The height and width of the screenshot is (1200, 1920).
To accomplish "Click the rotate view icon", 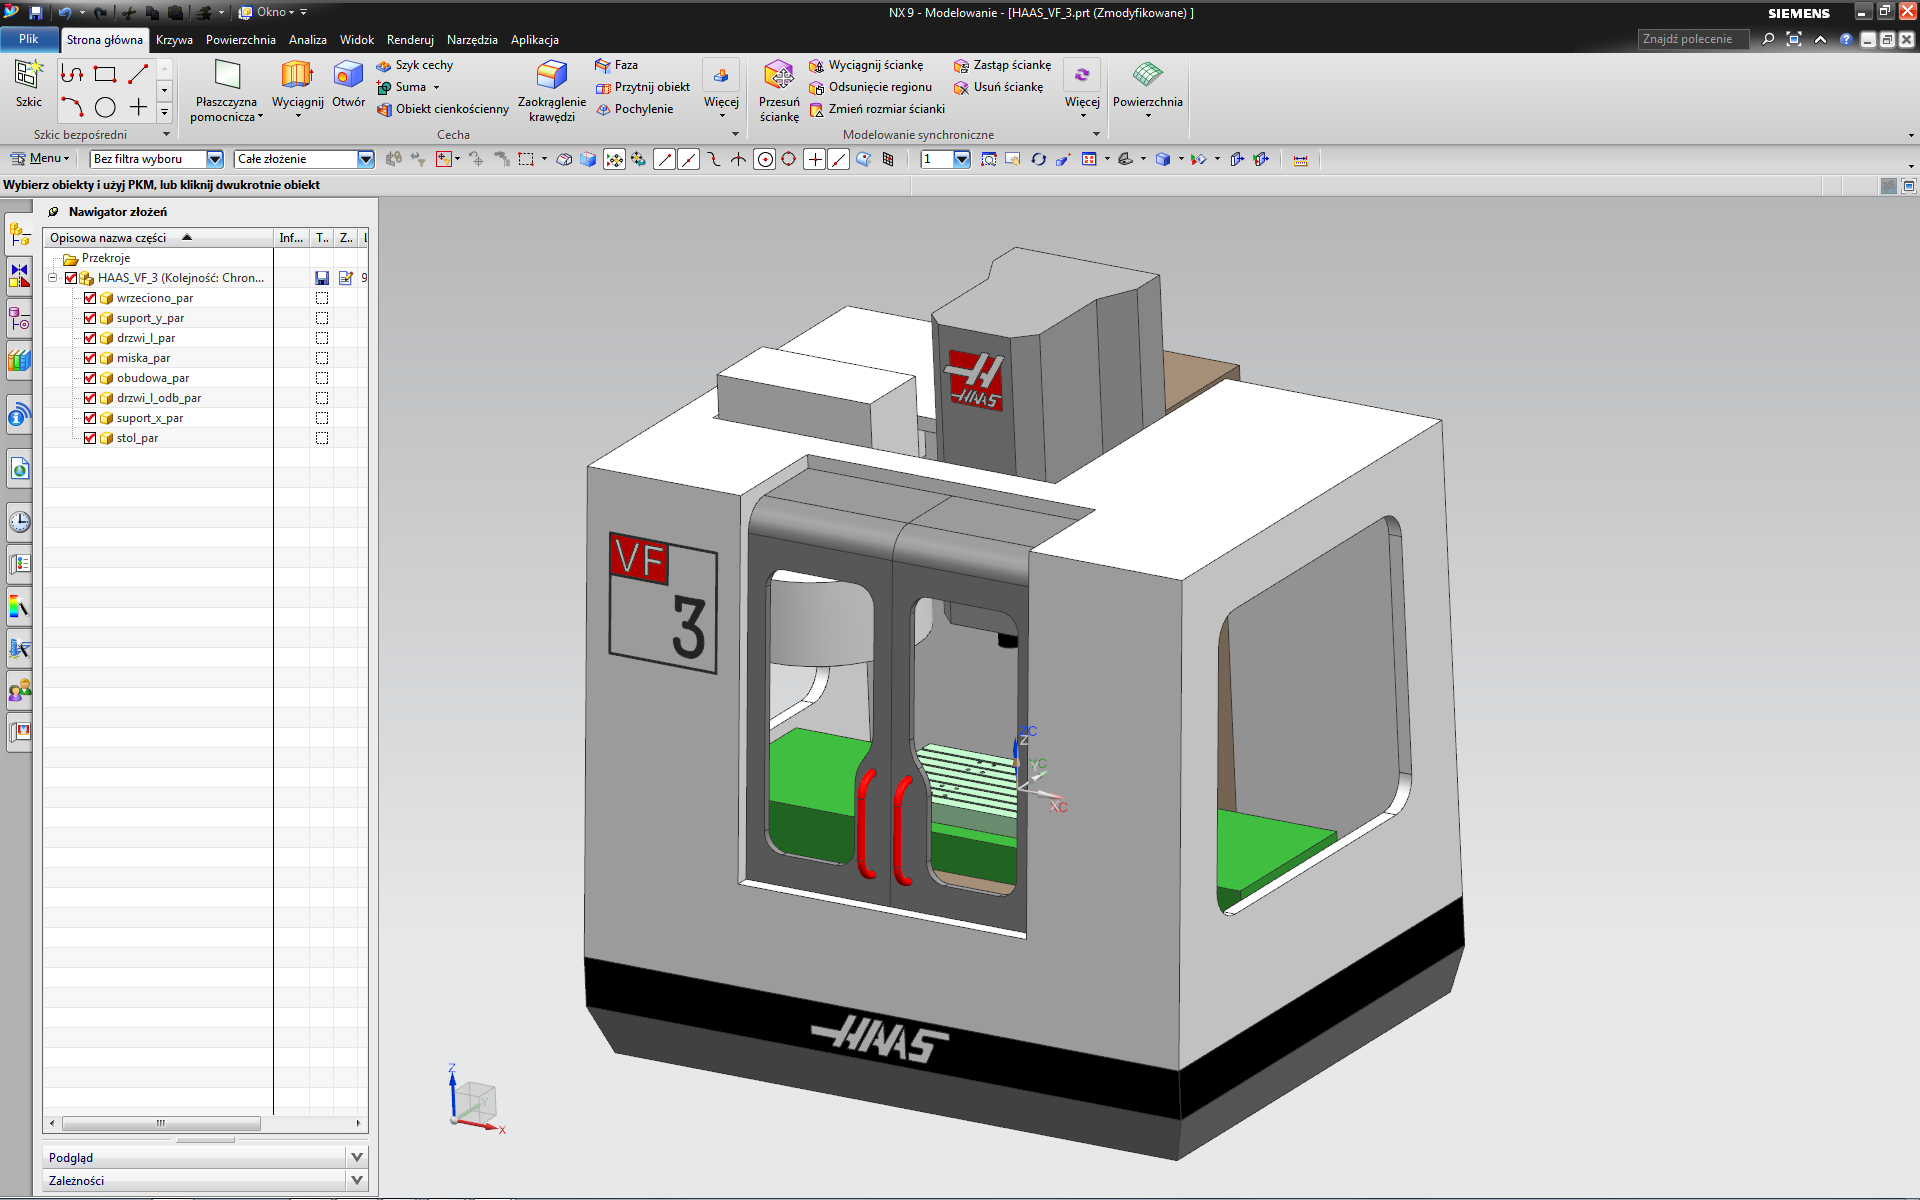I will coord(1039,159).
